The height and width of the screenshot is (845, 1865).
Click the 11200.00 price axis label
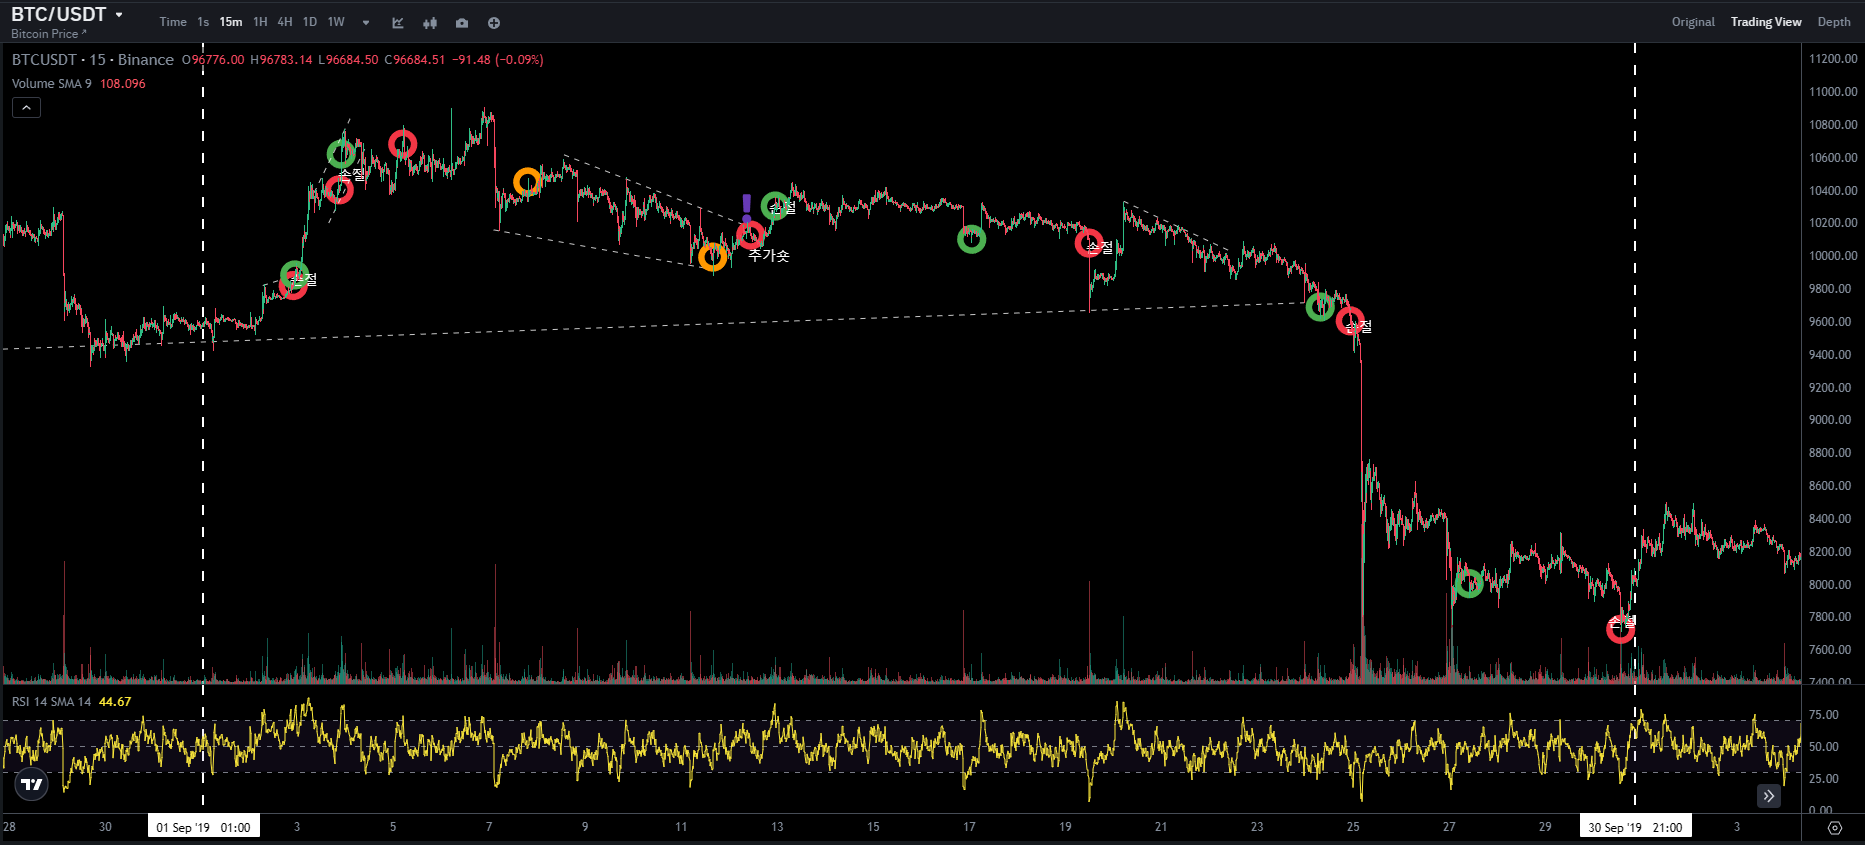coord(1833,59)
